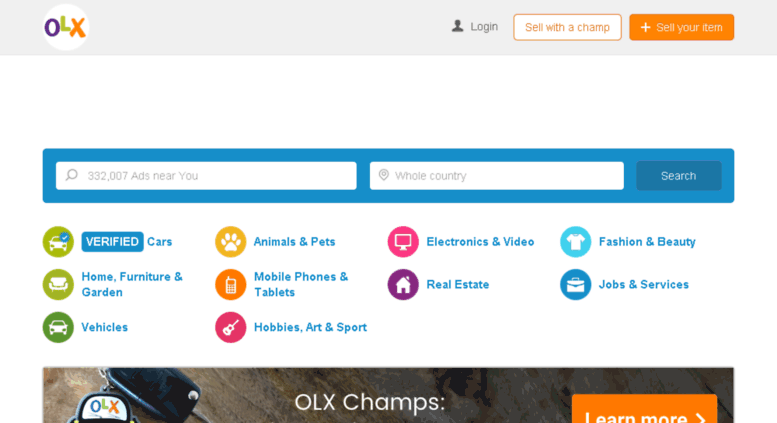Click Learn more on OLX Champs banner

644,410
